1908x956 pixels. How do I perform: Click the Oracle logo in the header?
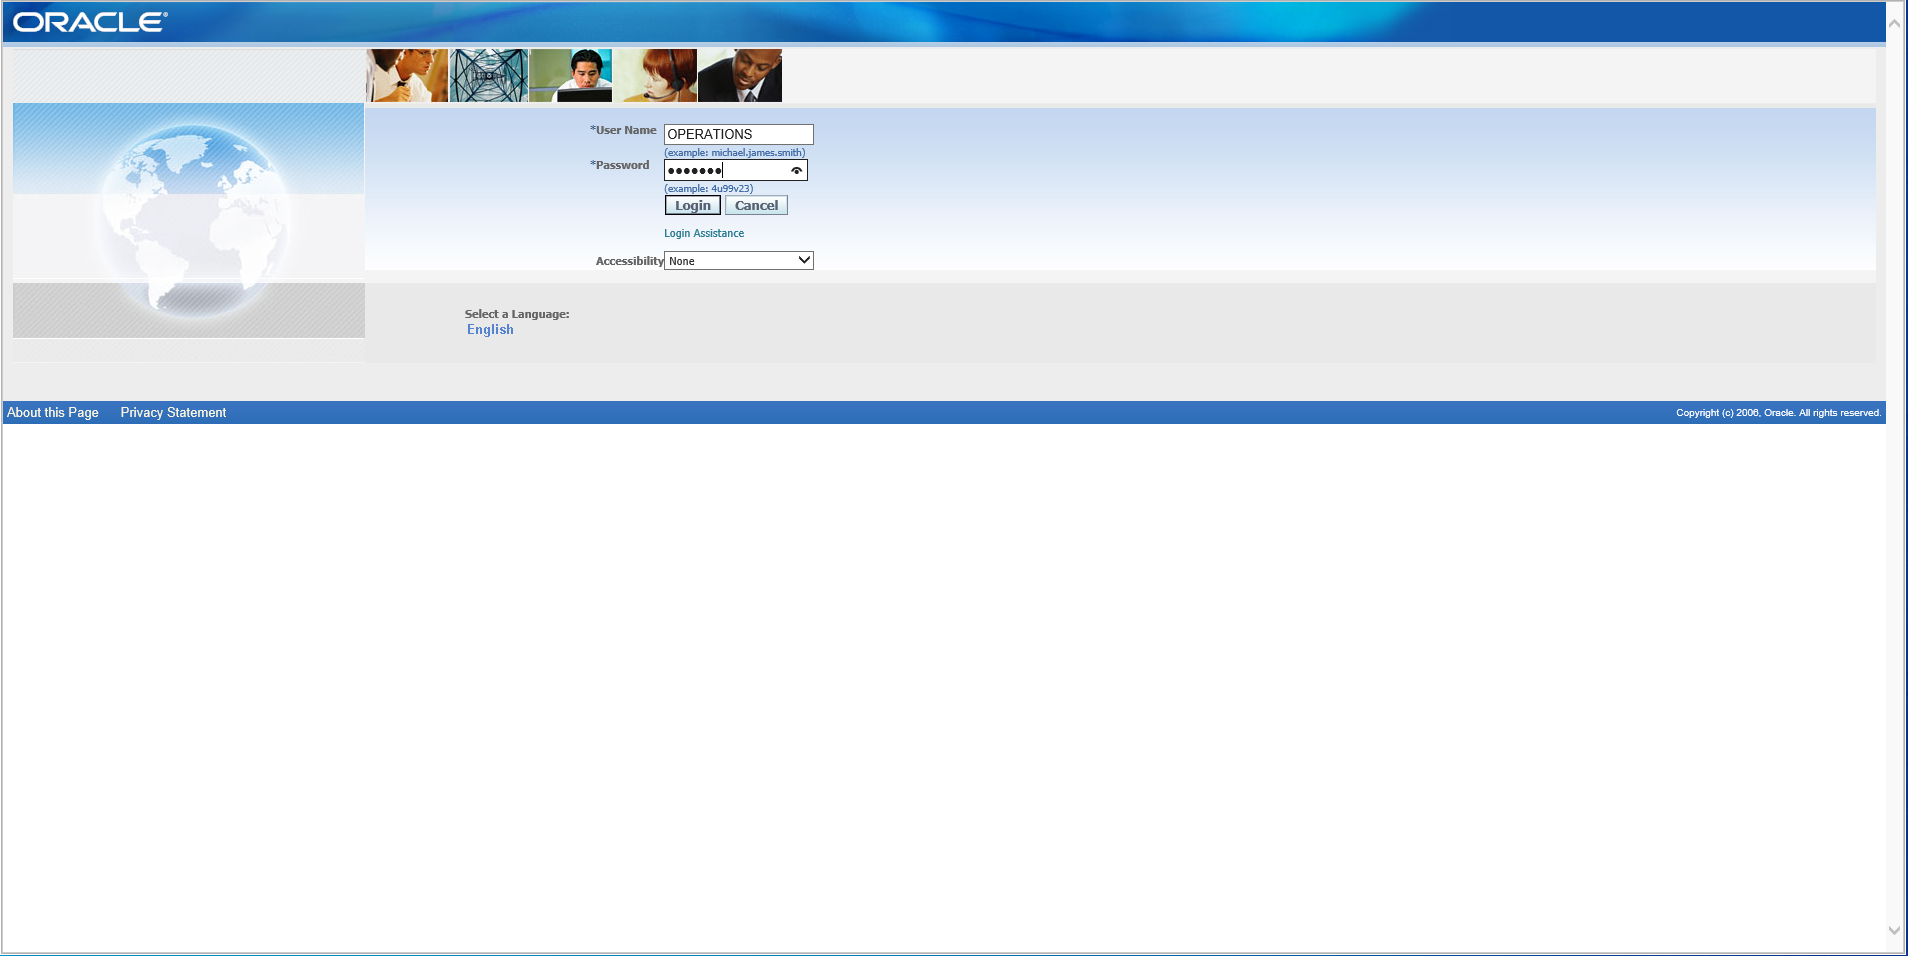(x=90, y=22)
